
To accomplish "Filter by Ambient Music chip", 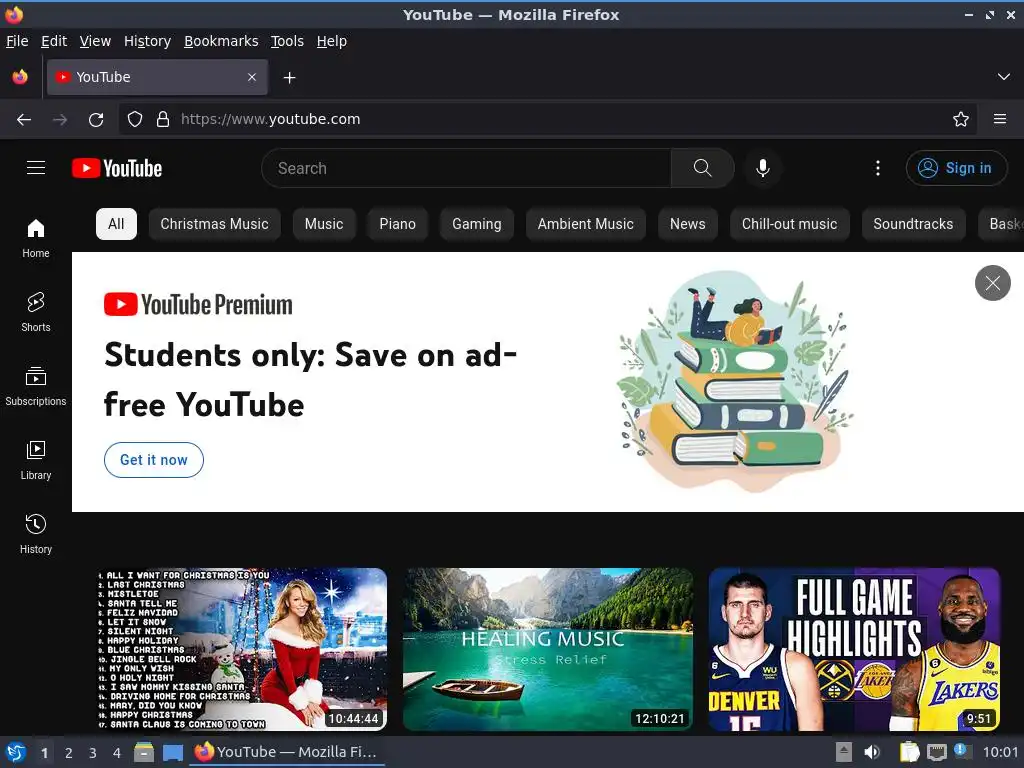I will pyautogui.click(x=585, y=224).
